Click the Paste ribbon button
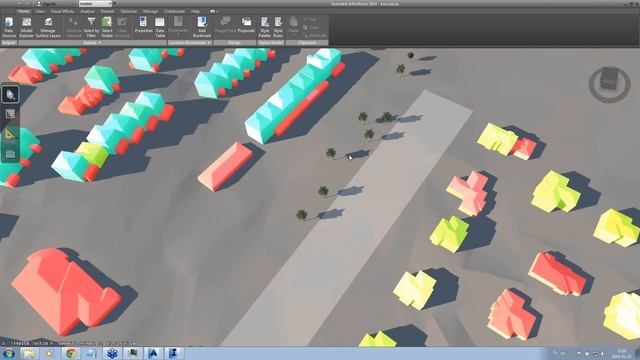 click(293, 25)
